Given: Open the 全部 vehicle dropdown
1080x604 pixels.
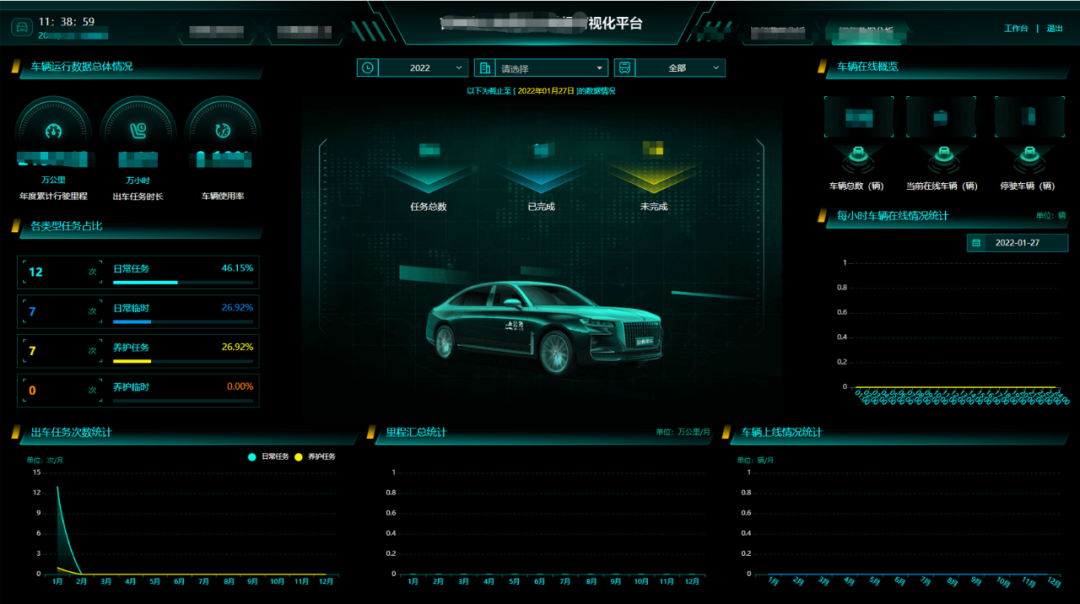Looking at the screenshot, I should tap(680, 67).
